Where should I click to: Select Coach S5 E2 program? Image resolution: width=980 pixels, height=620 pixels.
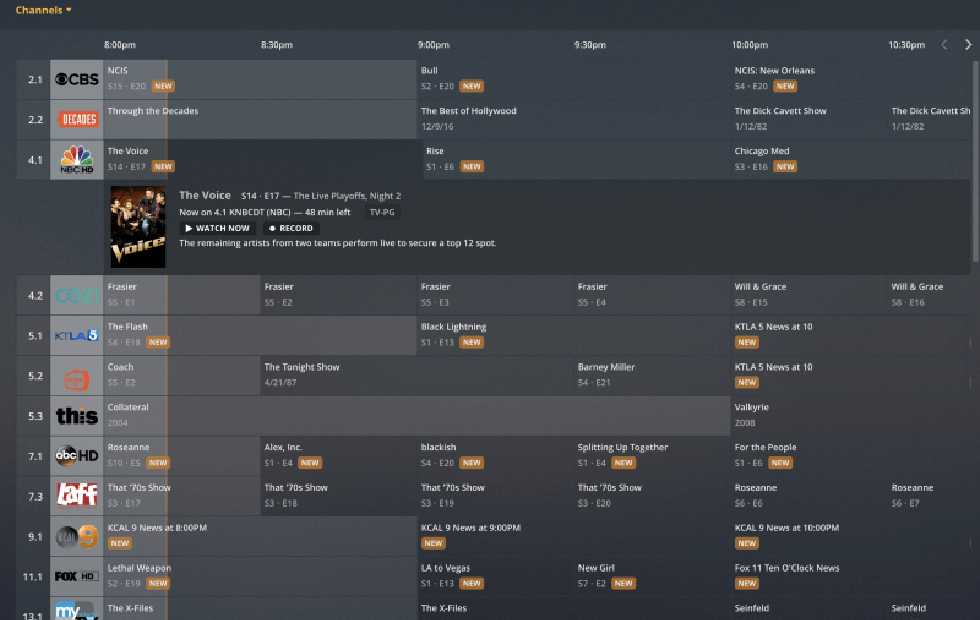pyautogui.click(x=182, y=376)
